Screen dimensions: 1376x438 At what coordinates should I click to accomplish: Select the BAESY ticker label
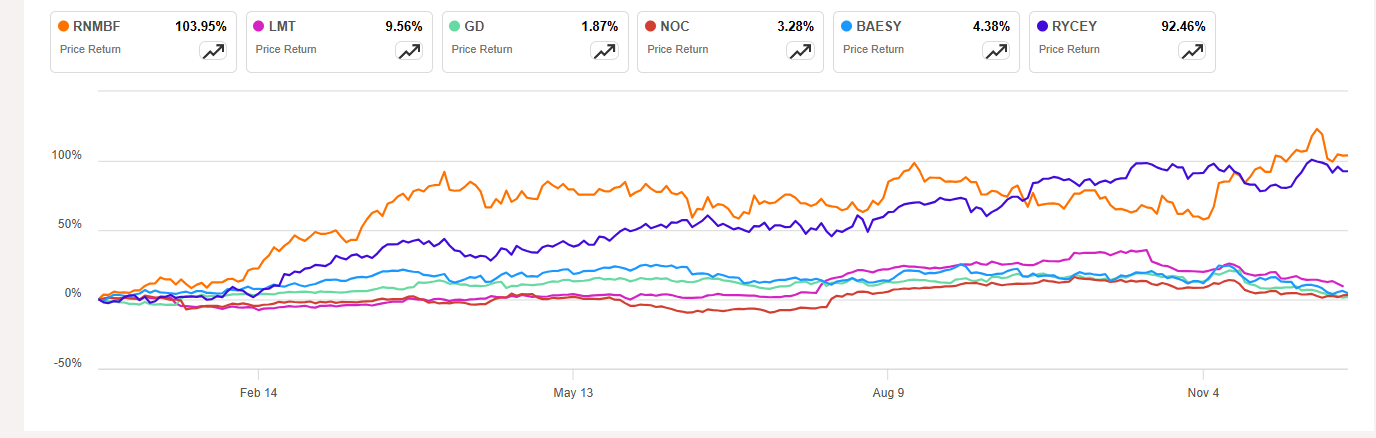879,26
